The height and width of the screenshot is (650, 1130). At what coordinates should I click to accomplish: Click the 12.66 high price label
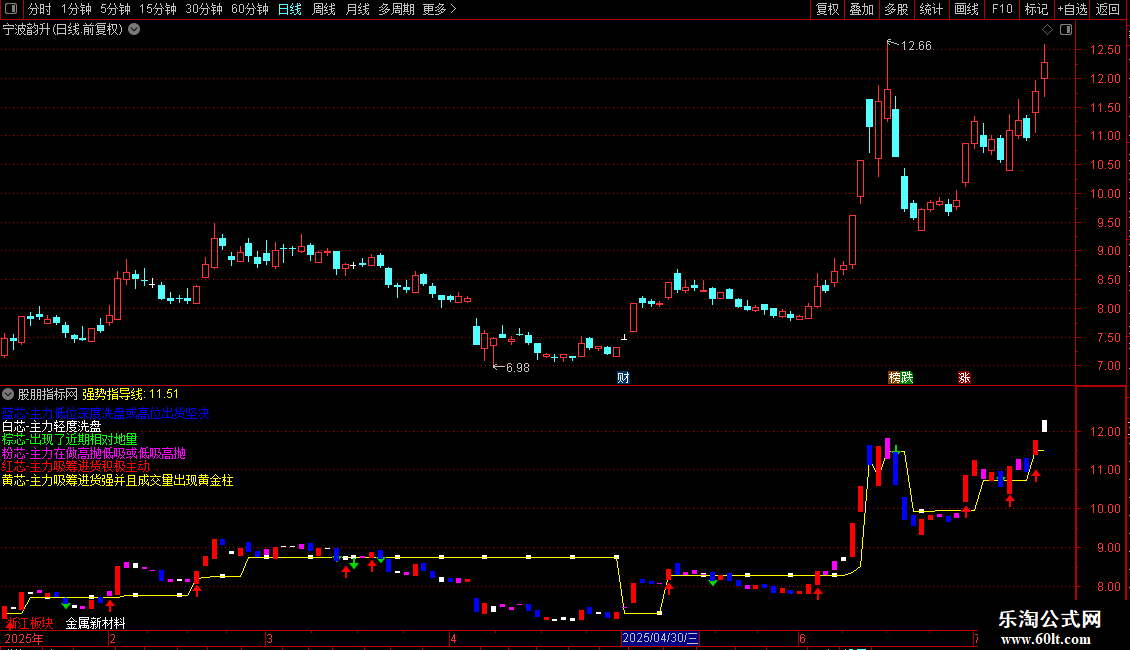(x=916, y=46)
